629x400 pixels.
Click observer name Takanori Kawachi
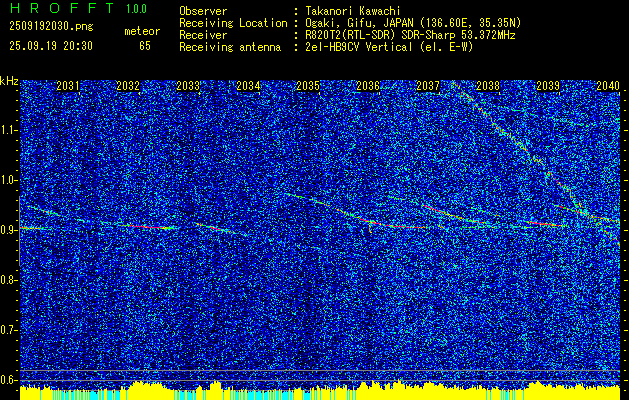coord(352,11)
